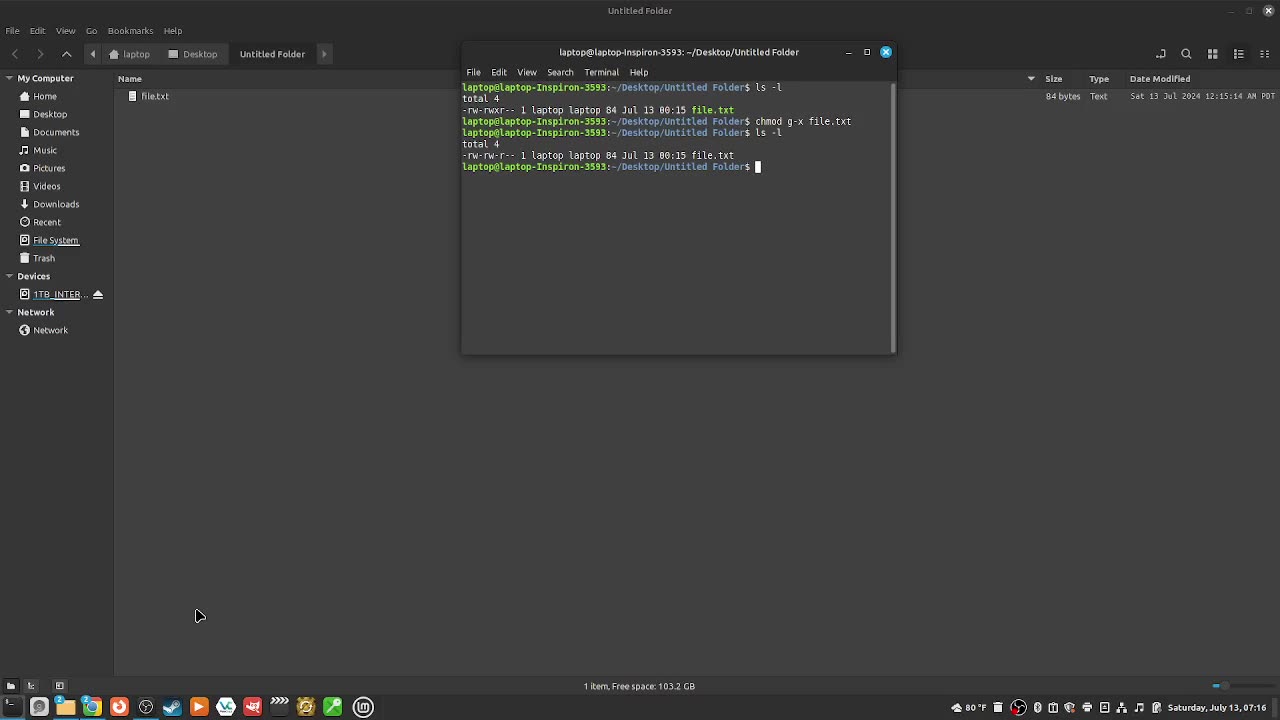The height and width of the screenshot is (720, 1280).
Task: Open the file manager Go menu
Action: [x=91, y=31]
